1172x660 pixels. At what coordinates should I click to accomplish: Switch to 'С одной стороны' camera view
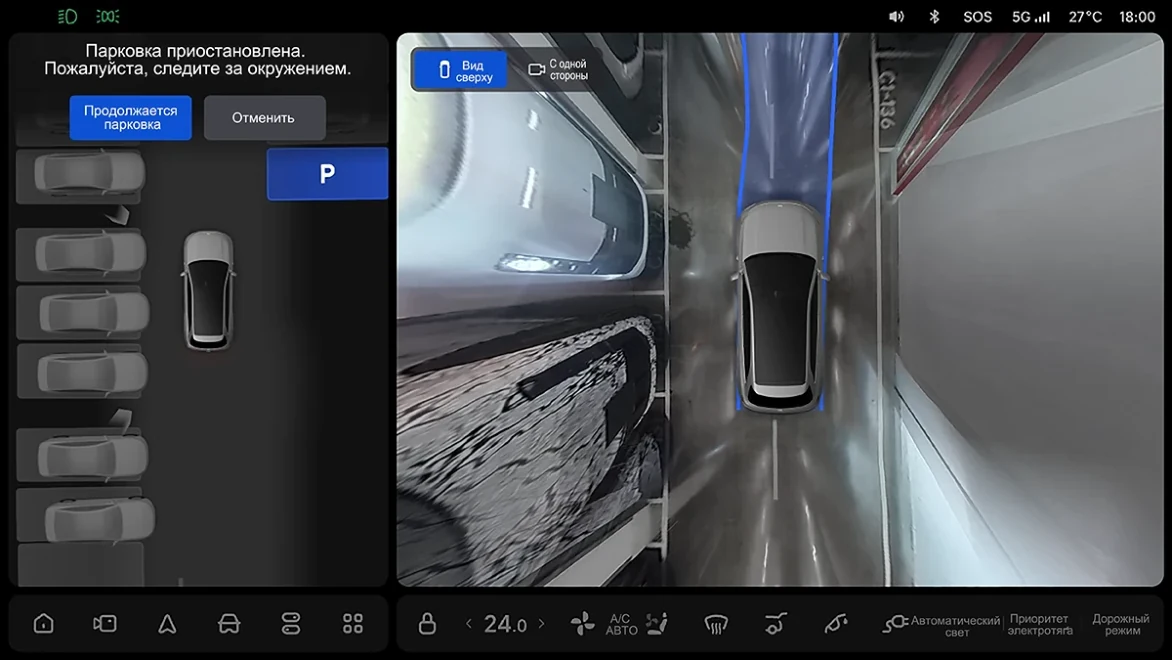(x=558, y=70)
